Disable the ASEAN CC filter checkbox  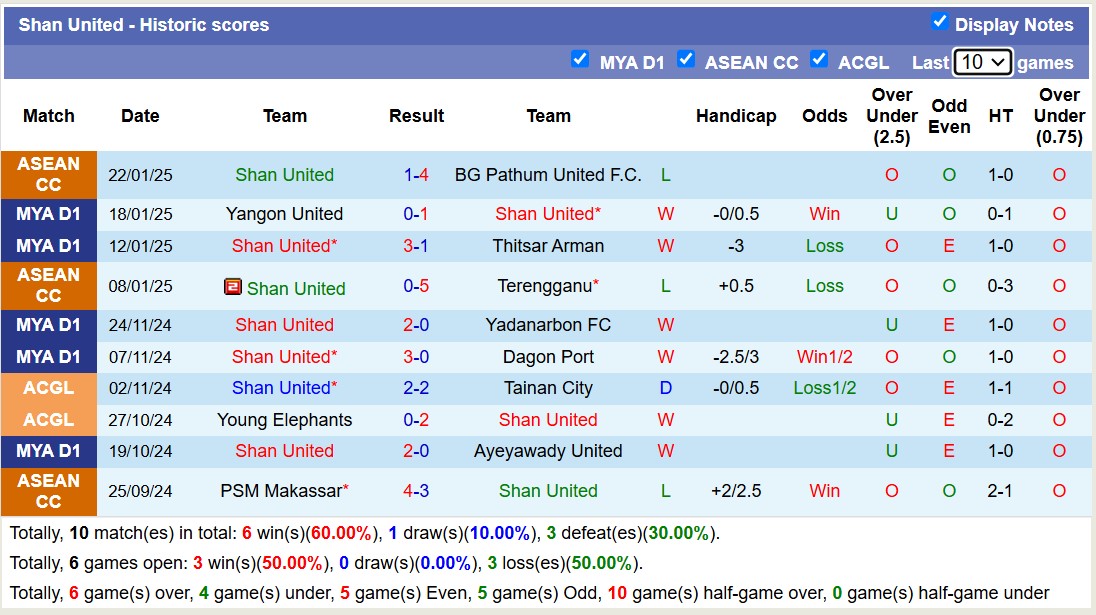click(x=685, y=59)
